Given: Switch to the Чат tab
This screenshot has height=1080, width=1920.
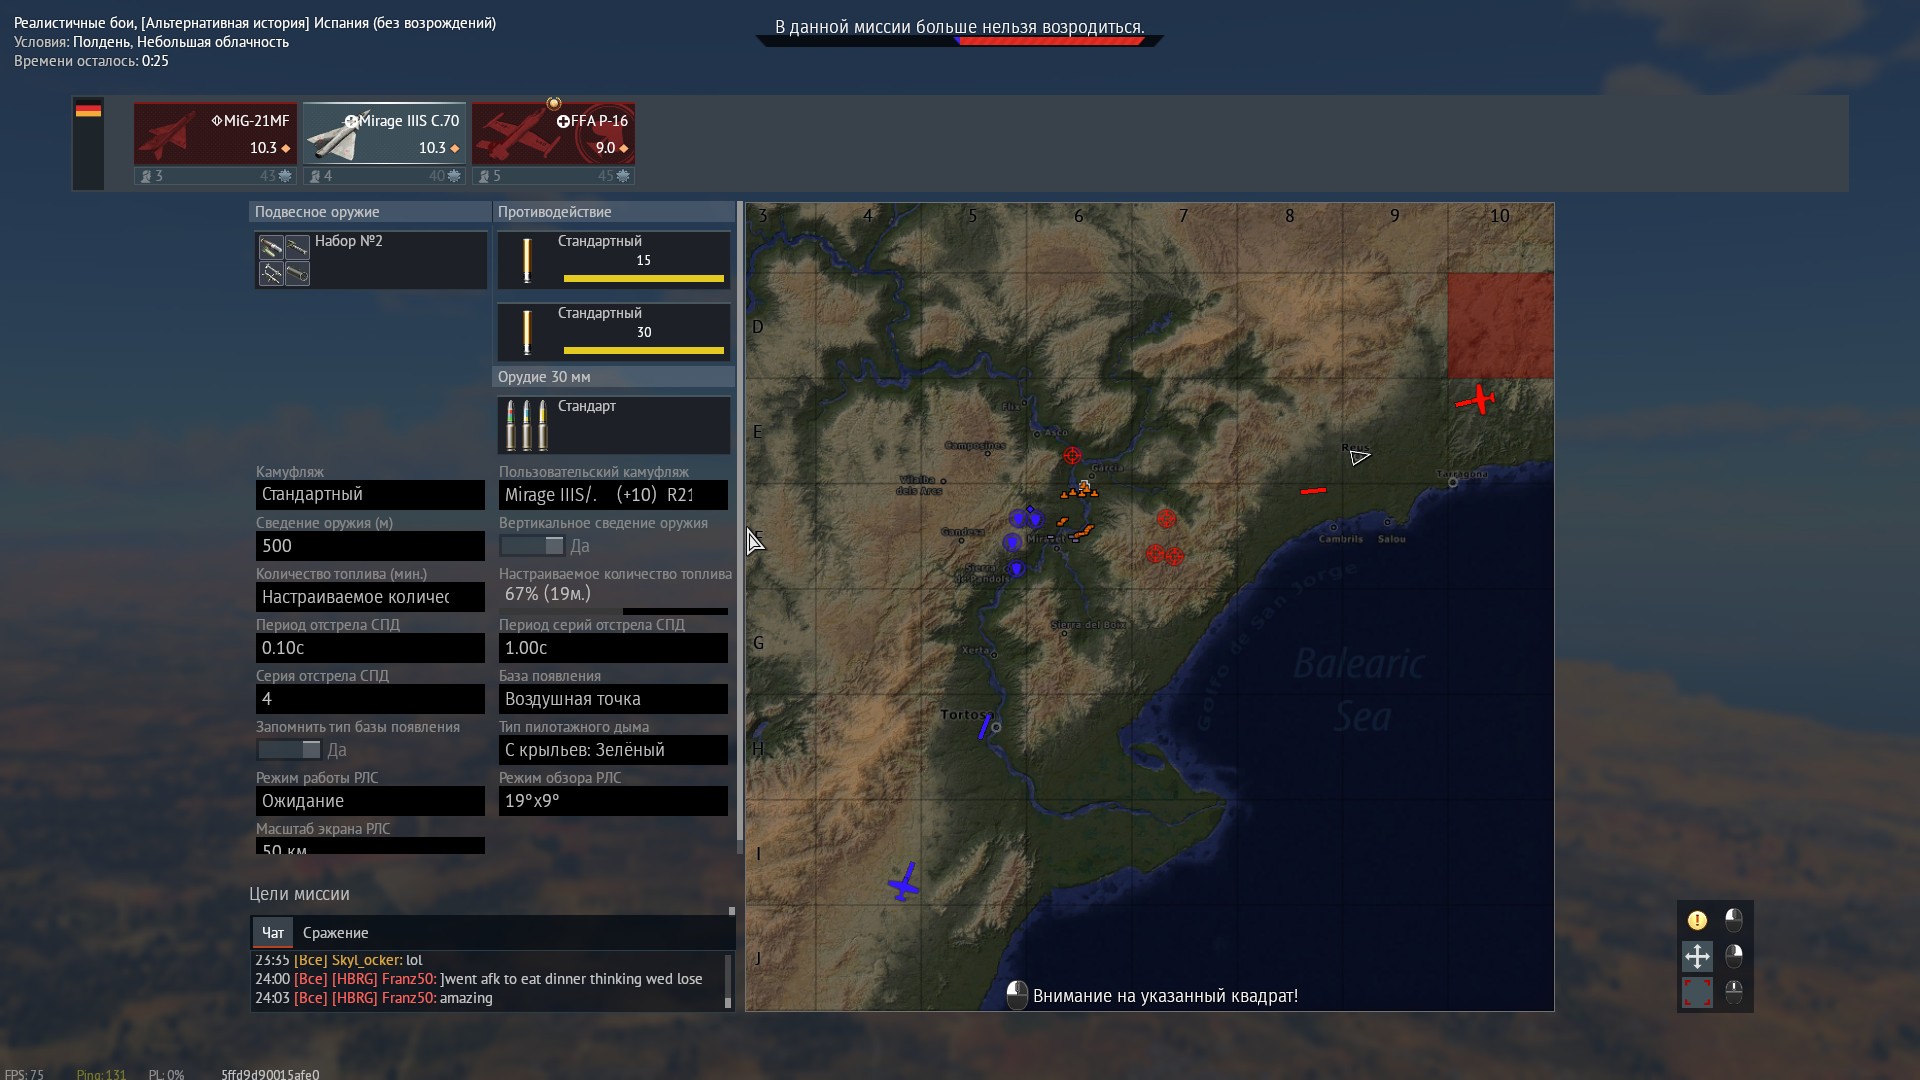Looking at the screenshot, I should coord(272,933).
